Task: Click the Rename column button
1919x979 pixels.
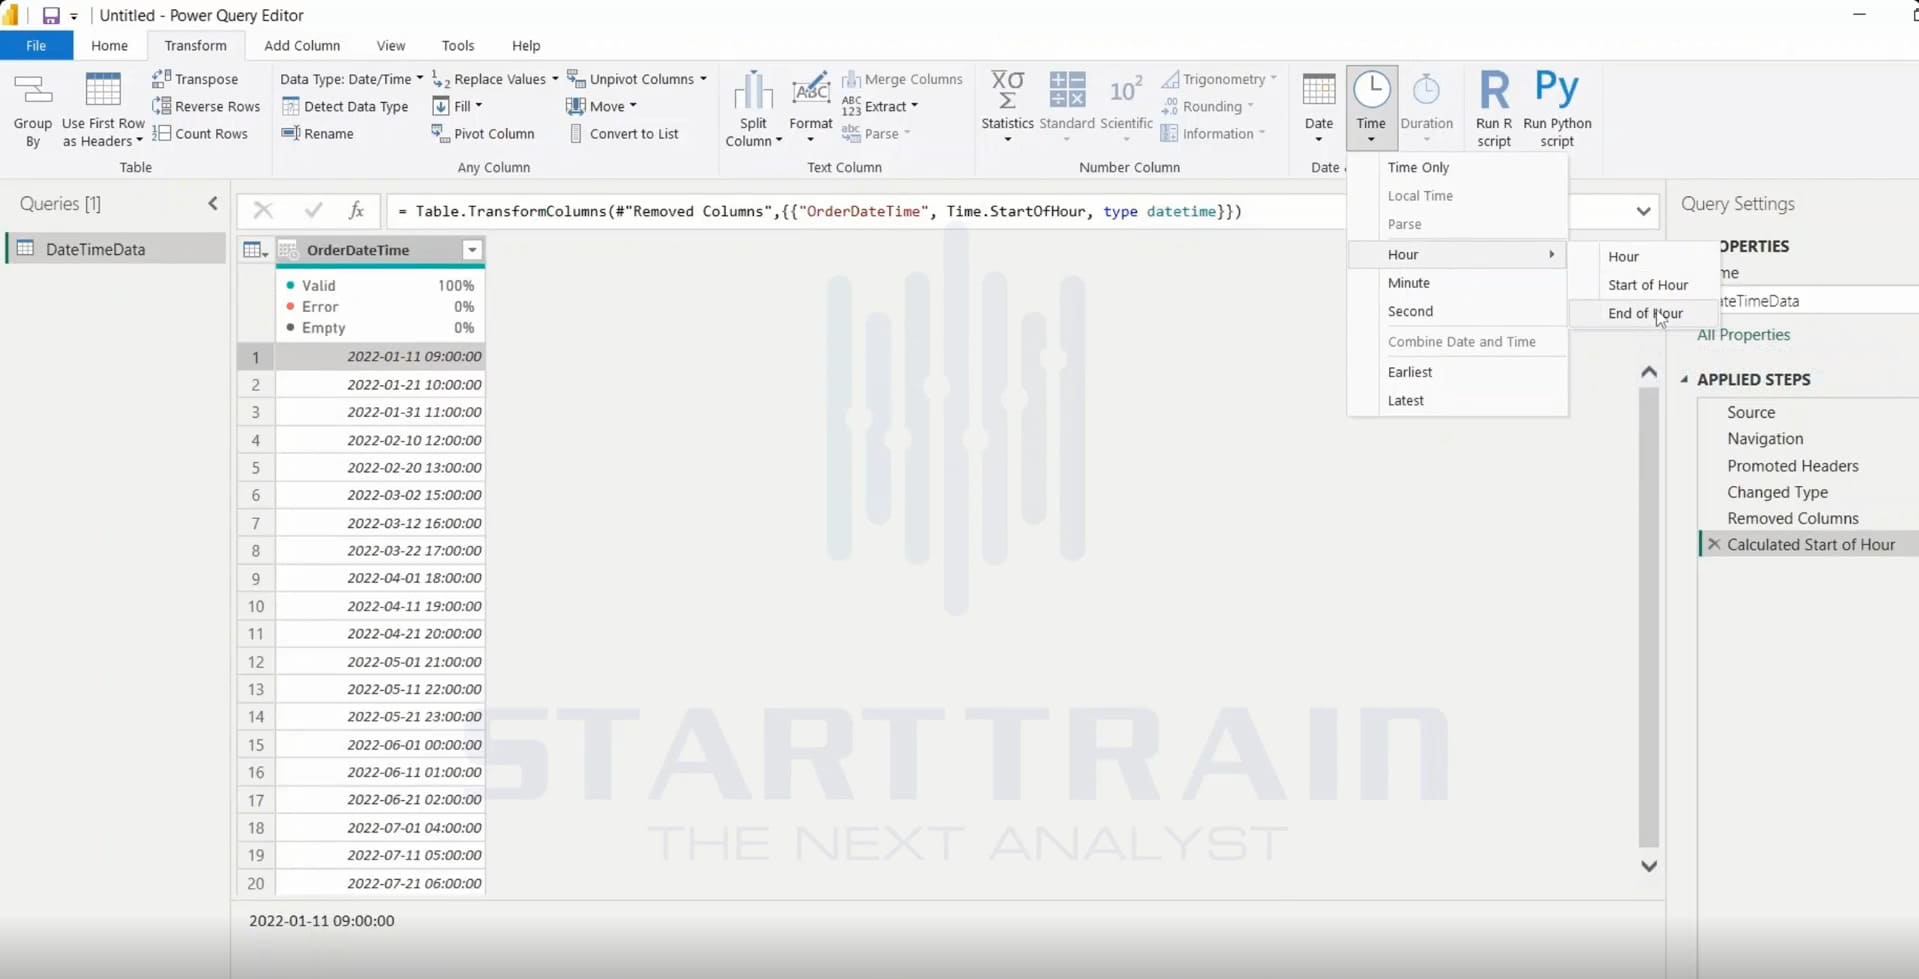Action: [x=318, y=133]
